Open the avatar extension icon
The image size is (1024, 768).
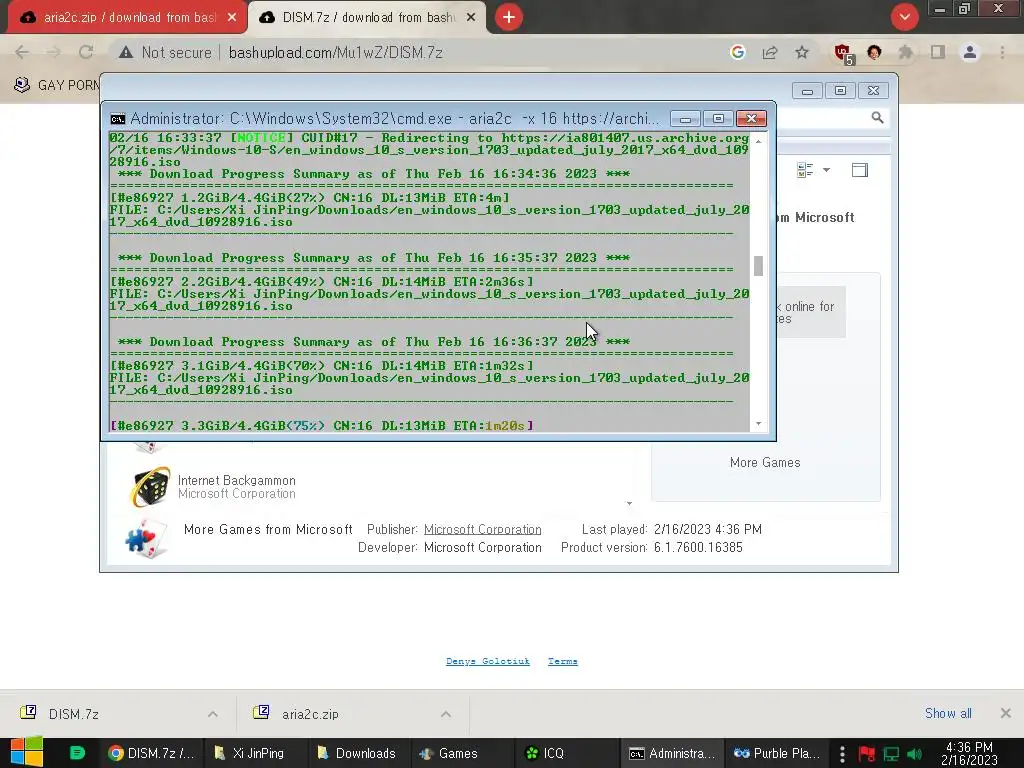point(874,52)
